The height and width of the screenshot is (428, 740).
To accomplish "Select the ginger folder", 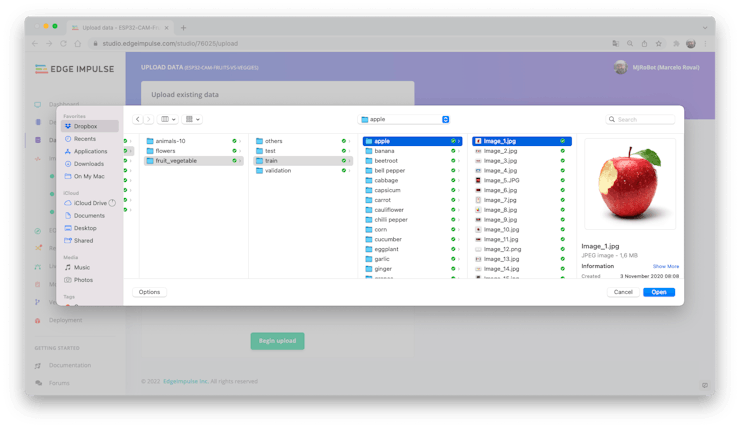I will (x=412, y=269).
